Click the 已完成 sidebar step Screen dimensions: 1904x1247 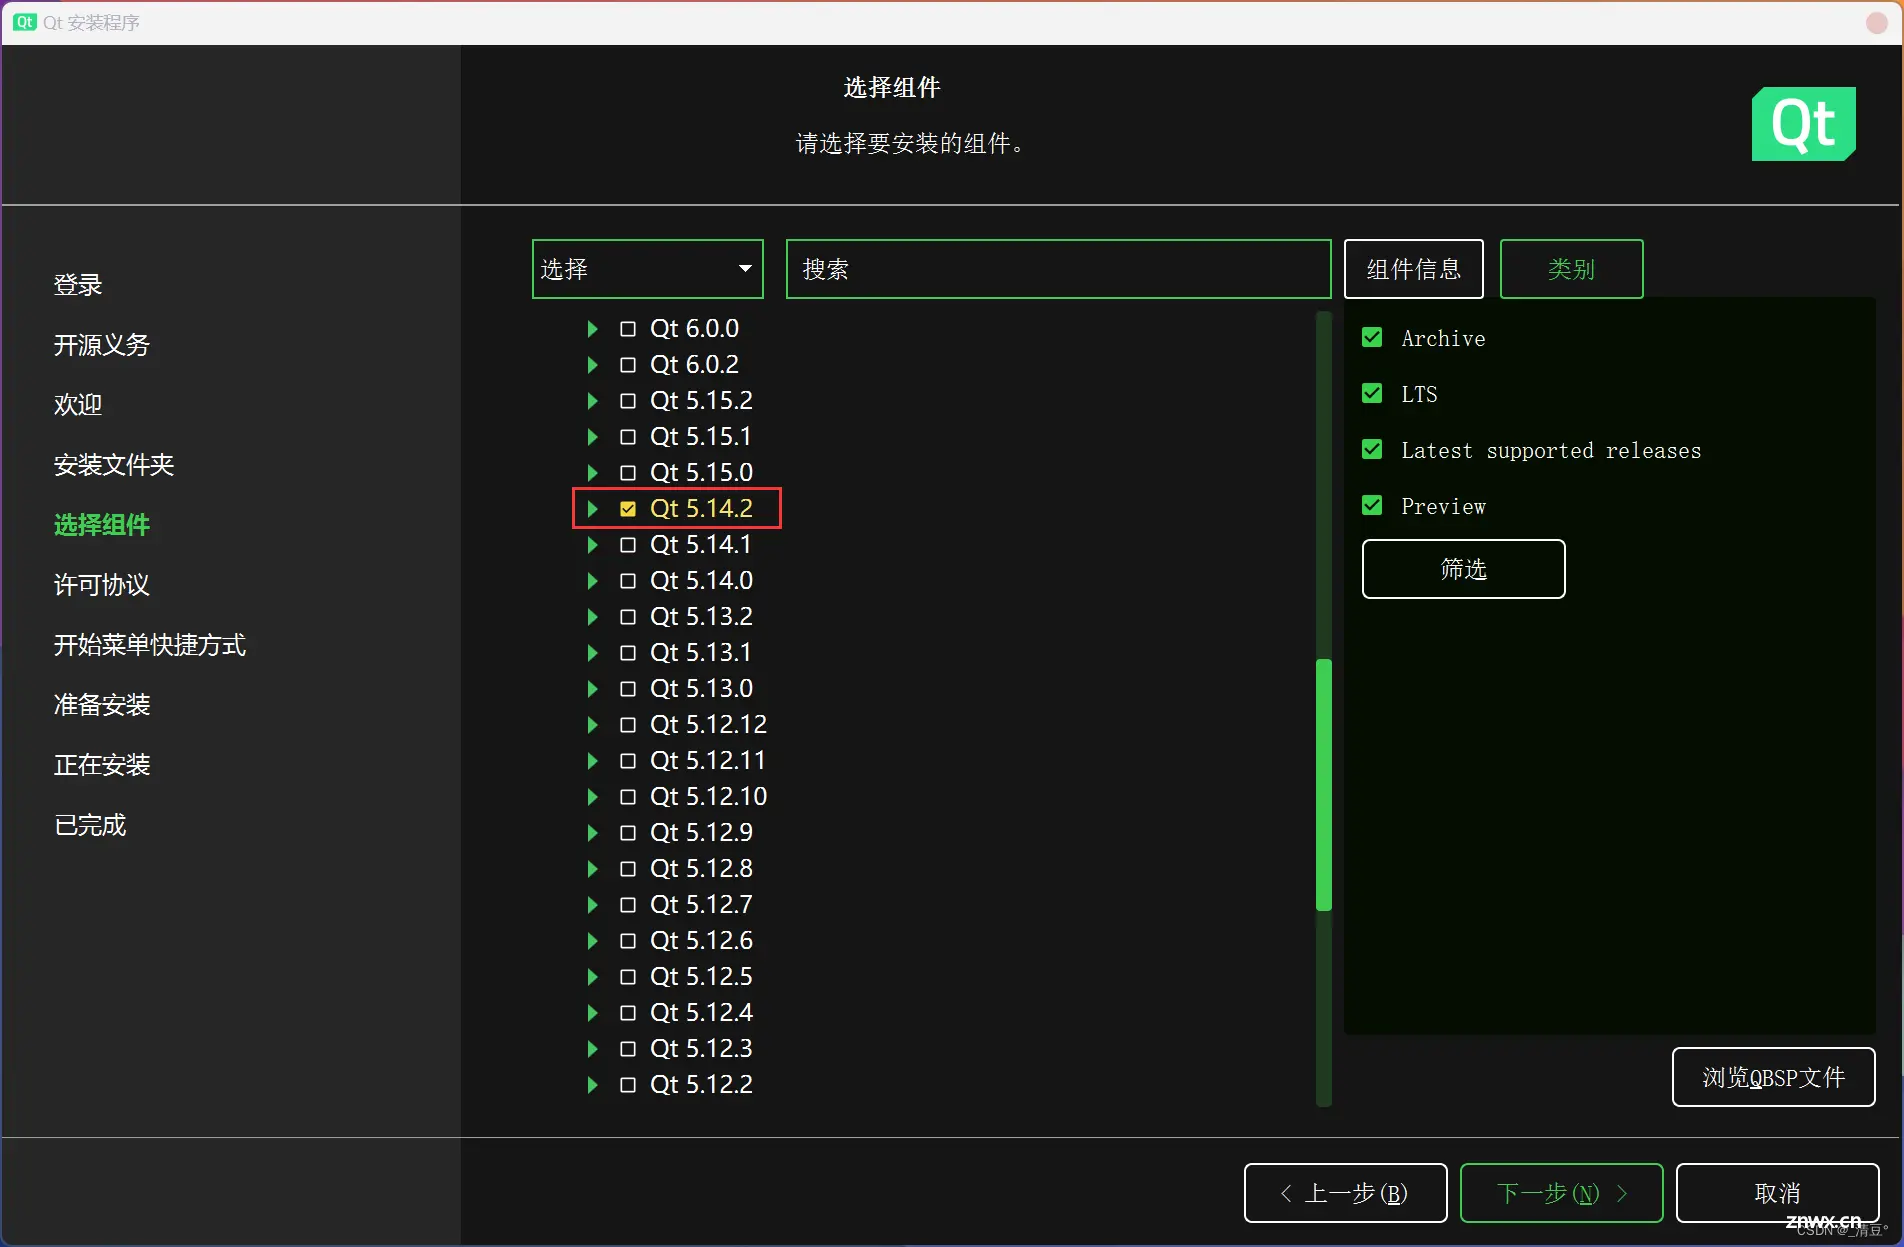pos(90,825)
